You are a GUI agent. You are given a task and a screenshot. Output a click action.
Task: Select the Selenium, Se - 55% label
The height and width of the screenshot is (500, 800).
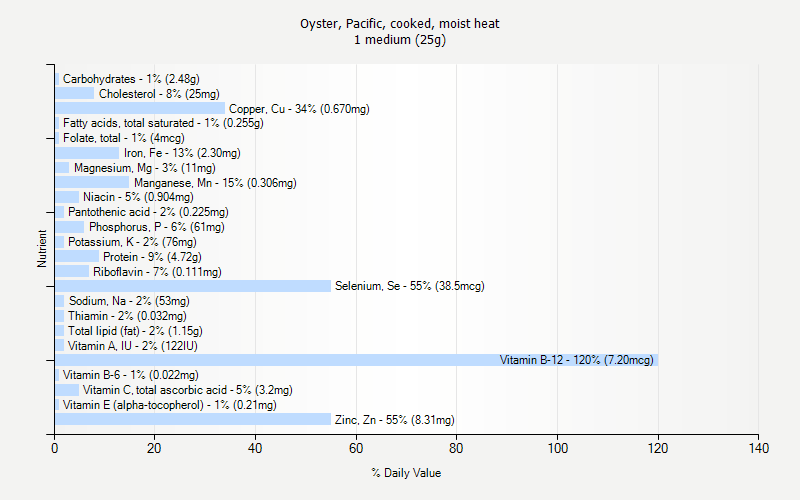point(410,286)
